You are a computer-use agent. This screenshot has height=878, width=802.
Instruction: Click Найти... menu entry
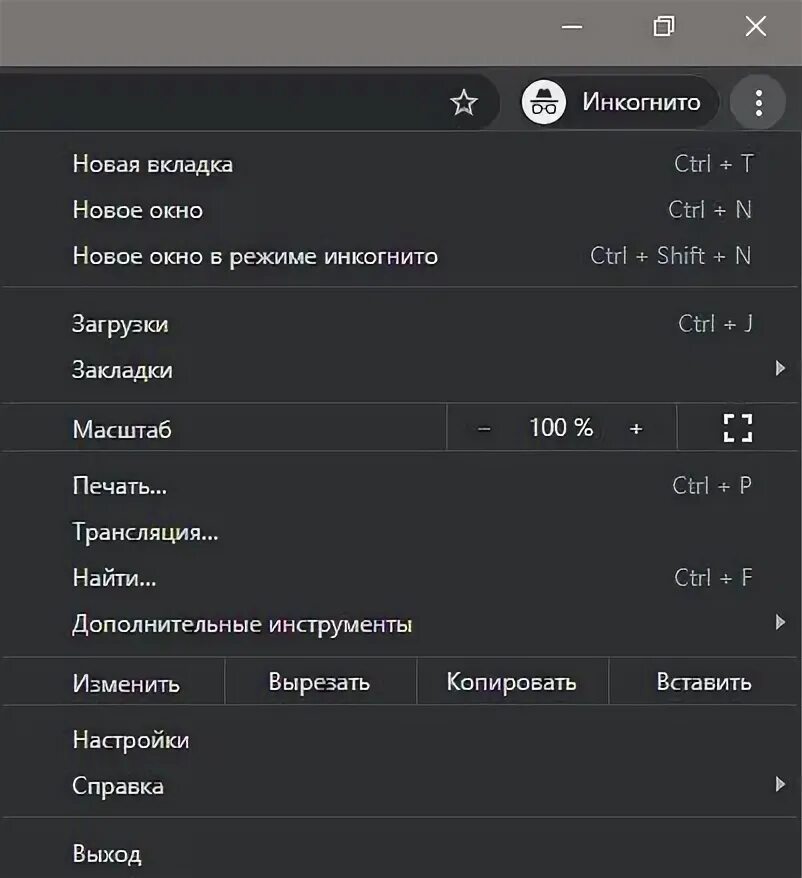pos(115,578)
